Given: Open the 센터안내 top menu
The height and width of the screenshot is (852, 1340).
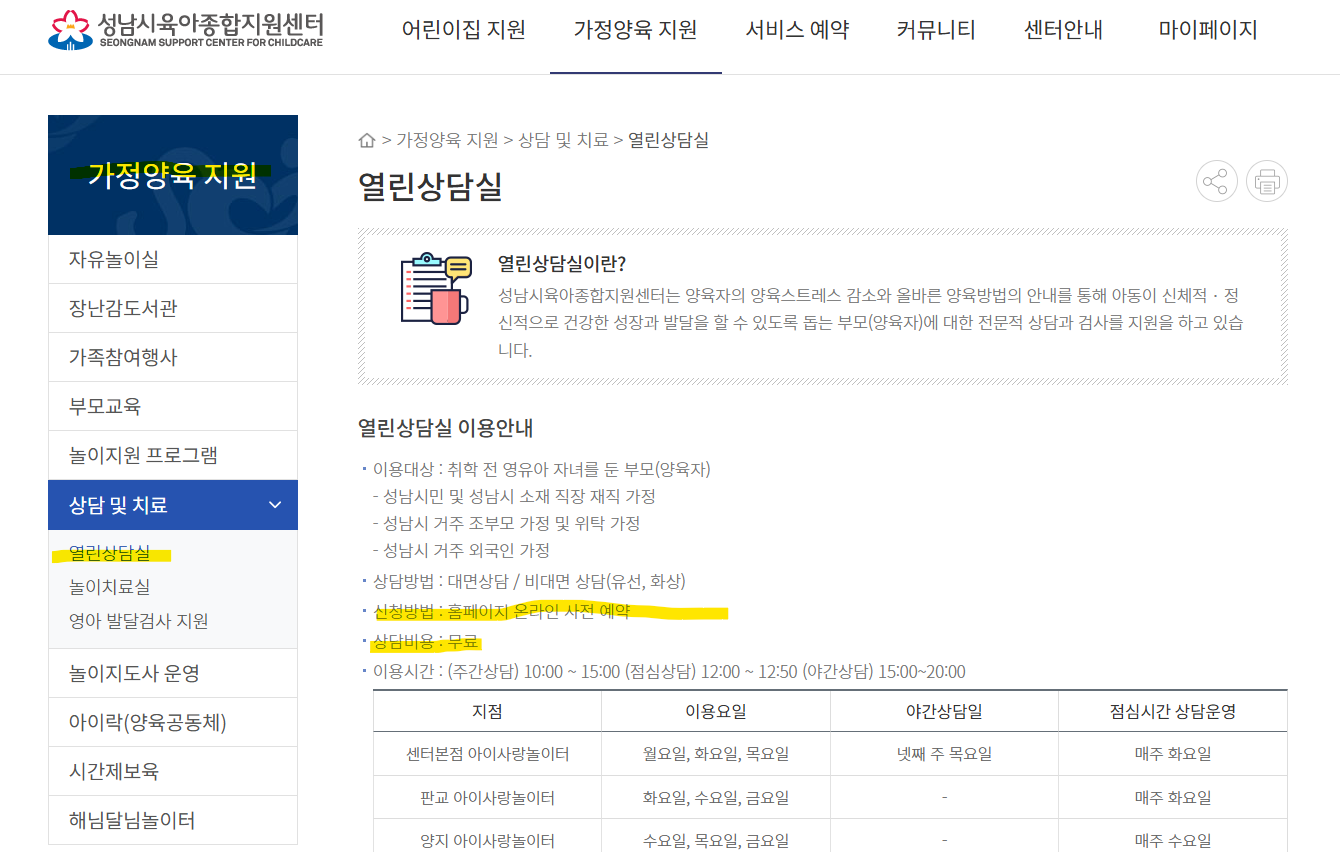Looking at the screenshot, I should tap(1063, 30).
